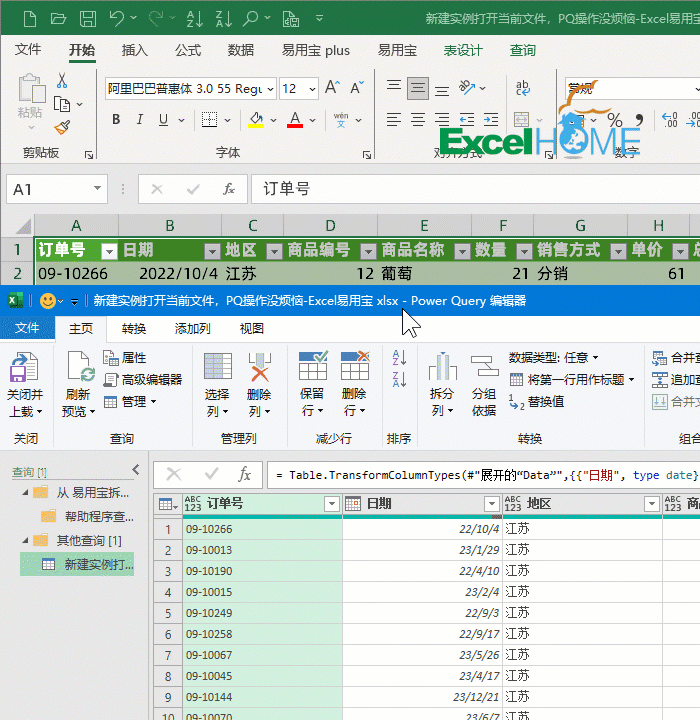This screenshot has width=700, height=720.
Task: Increase font size with larger A
Action: tap(333, 87)
